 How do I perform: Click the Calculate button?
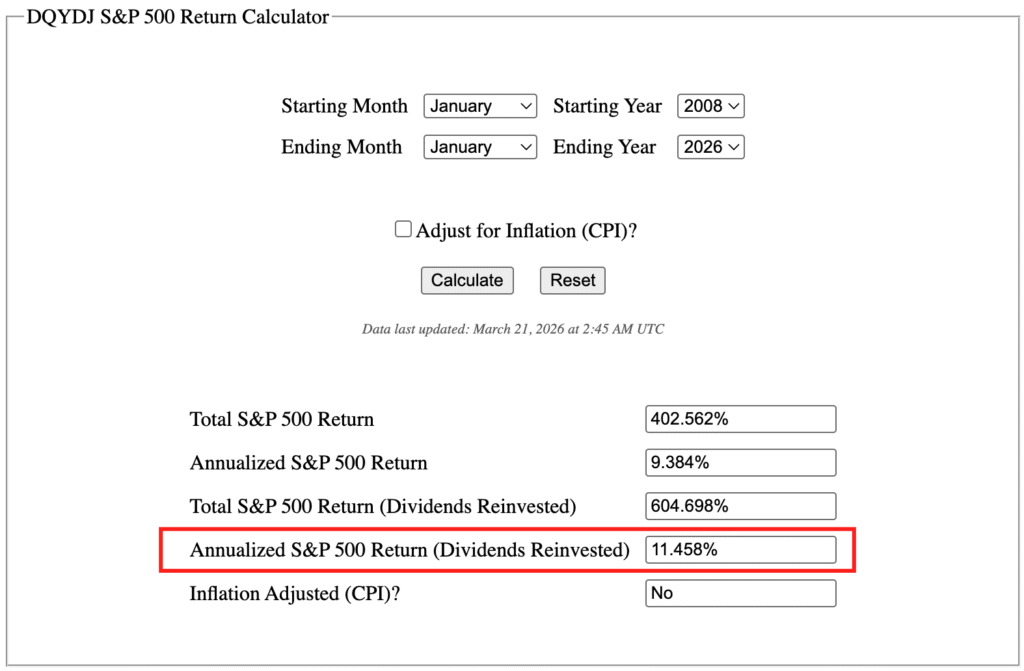coord(467,280)
